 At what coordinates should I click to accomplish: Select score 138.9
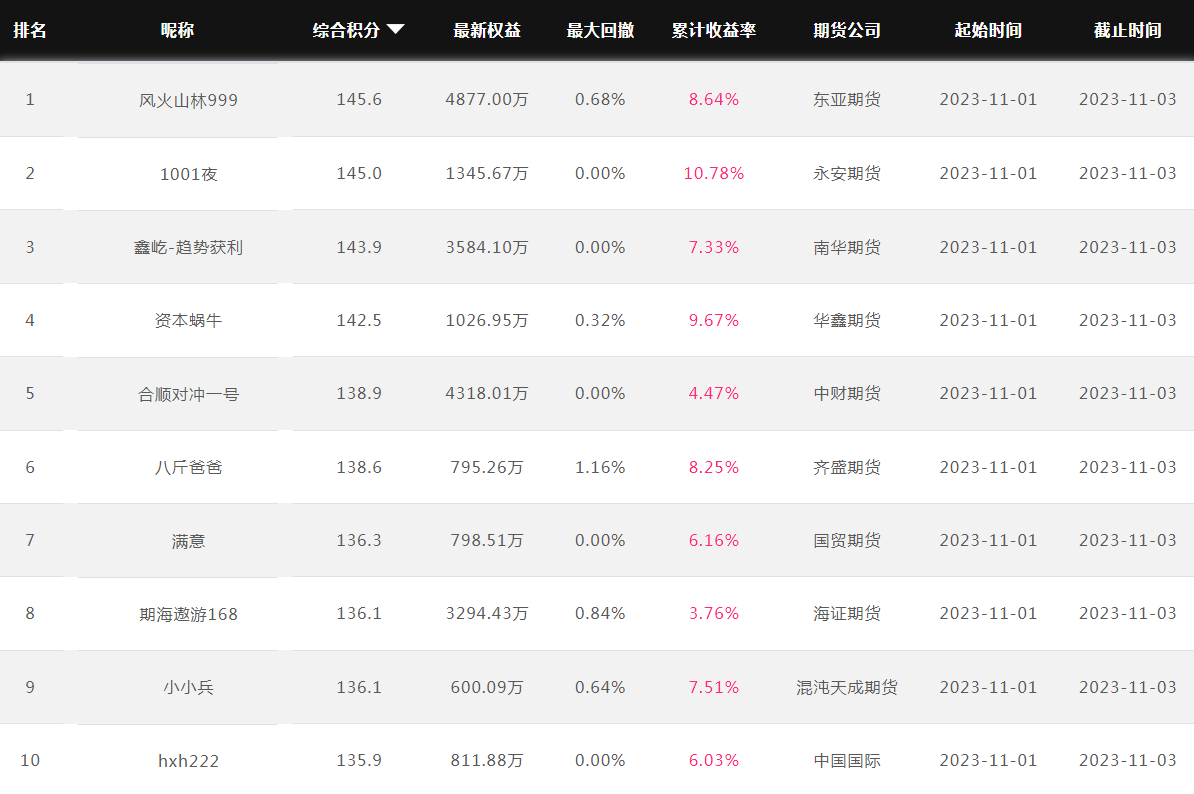pos(359,394)
